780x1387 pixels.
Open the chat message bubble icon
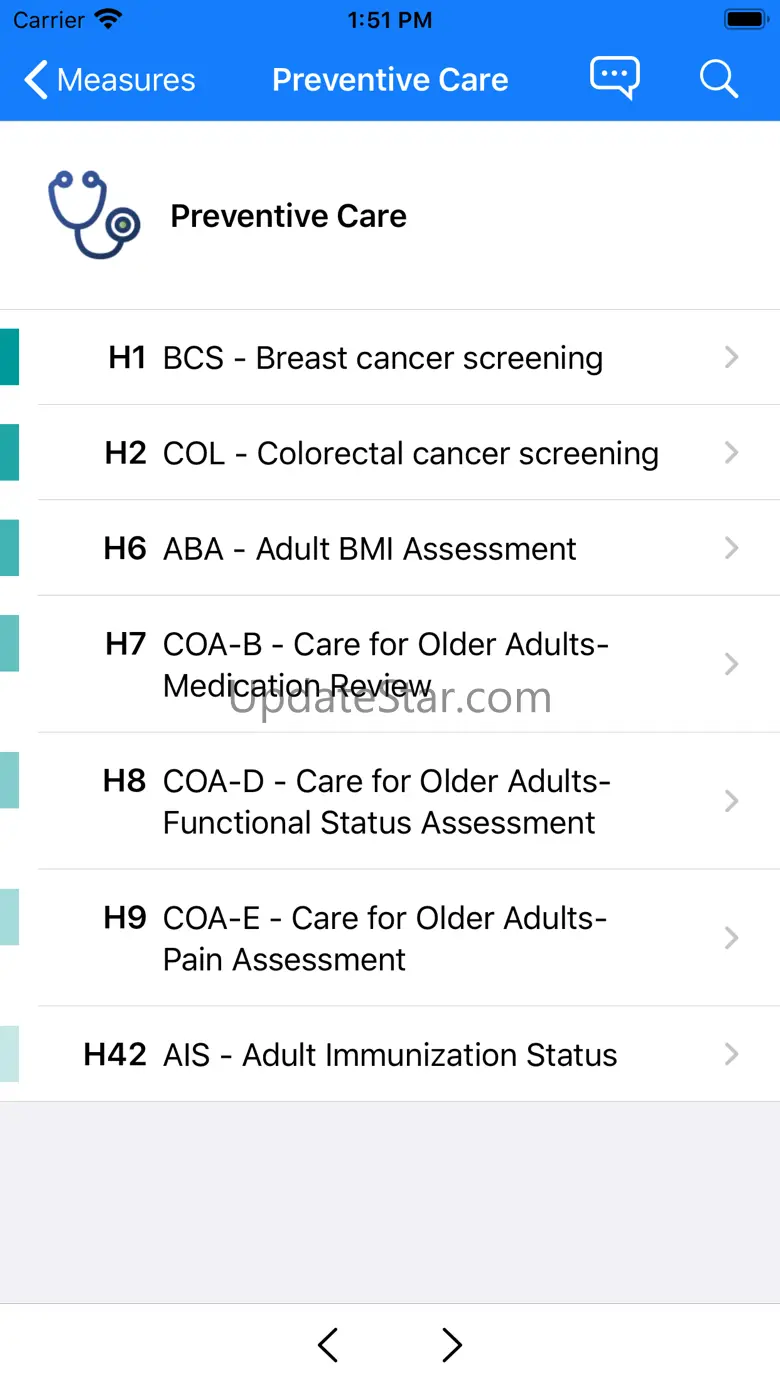614,78
